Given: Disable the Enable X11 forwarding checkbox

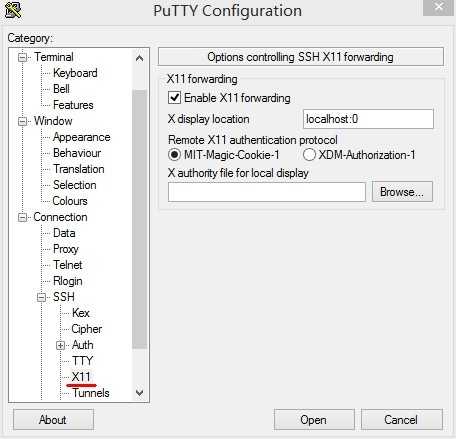Looking at the screenshot, I should click(174, 98).
